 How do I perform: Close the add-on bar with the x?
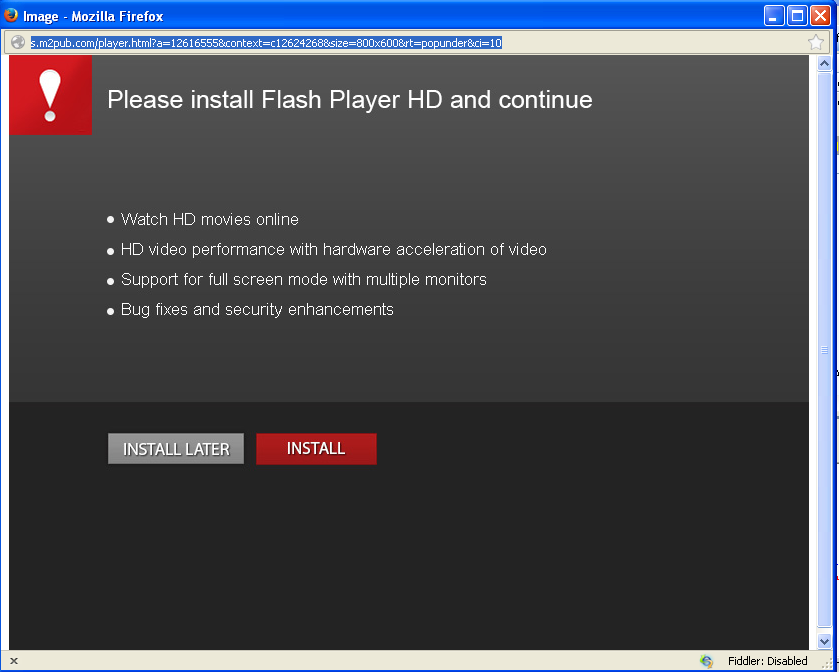click(x=14, y=661)
